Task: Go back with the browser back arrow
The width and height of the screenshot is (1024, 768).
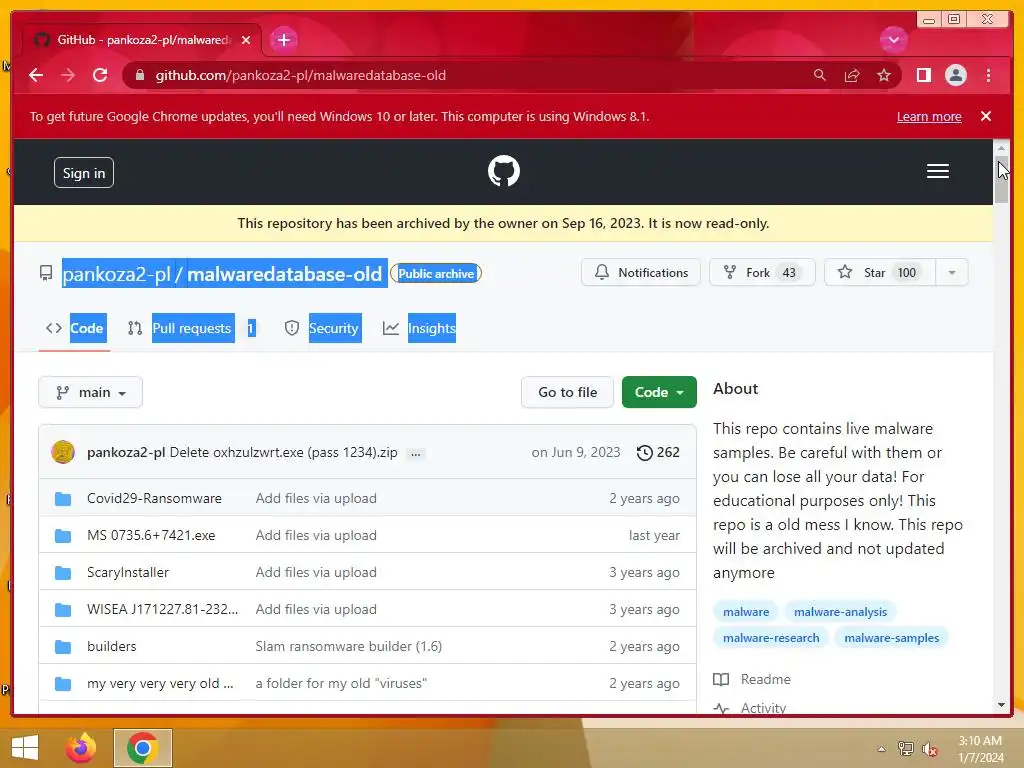Action: [36, 75]
